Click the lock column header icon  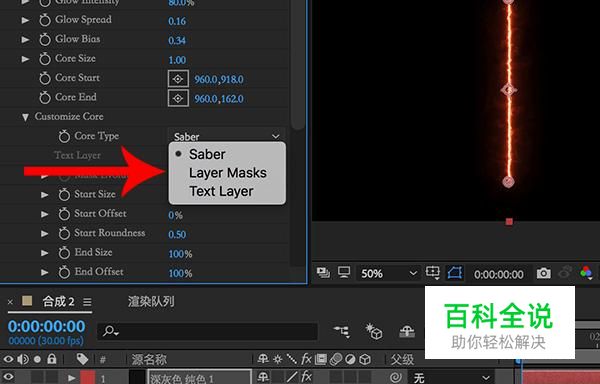pos(52,359)
